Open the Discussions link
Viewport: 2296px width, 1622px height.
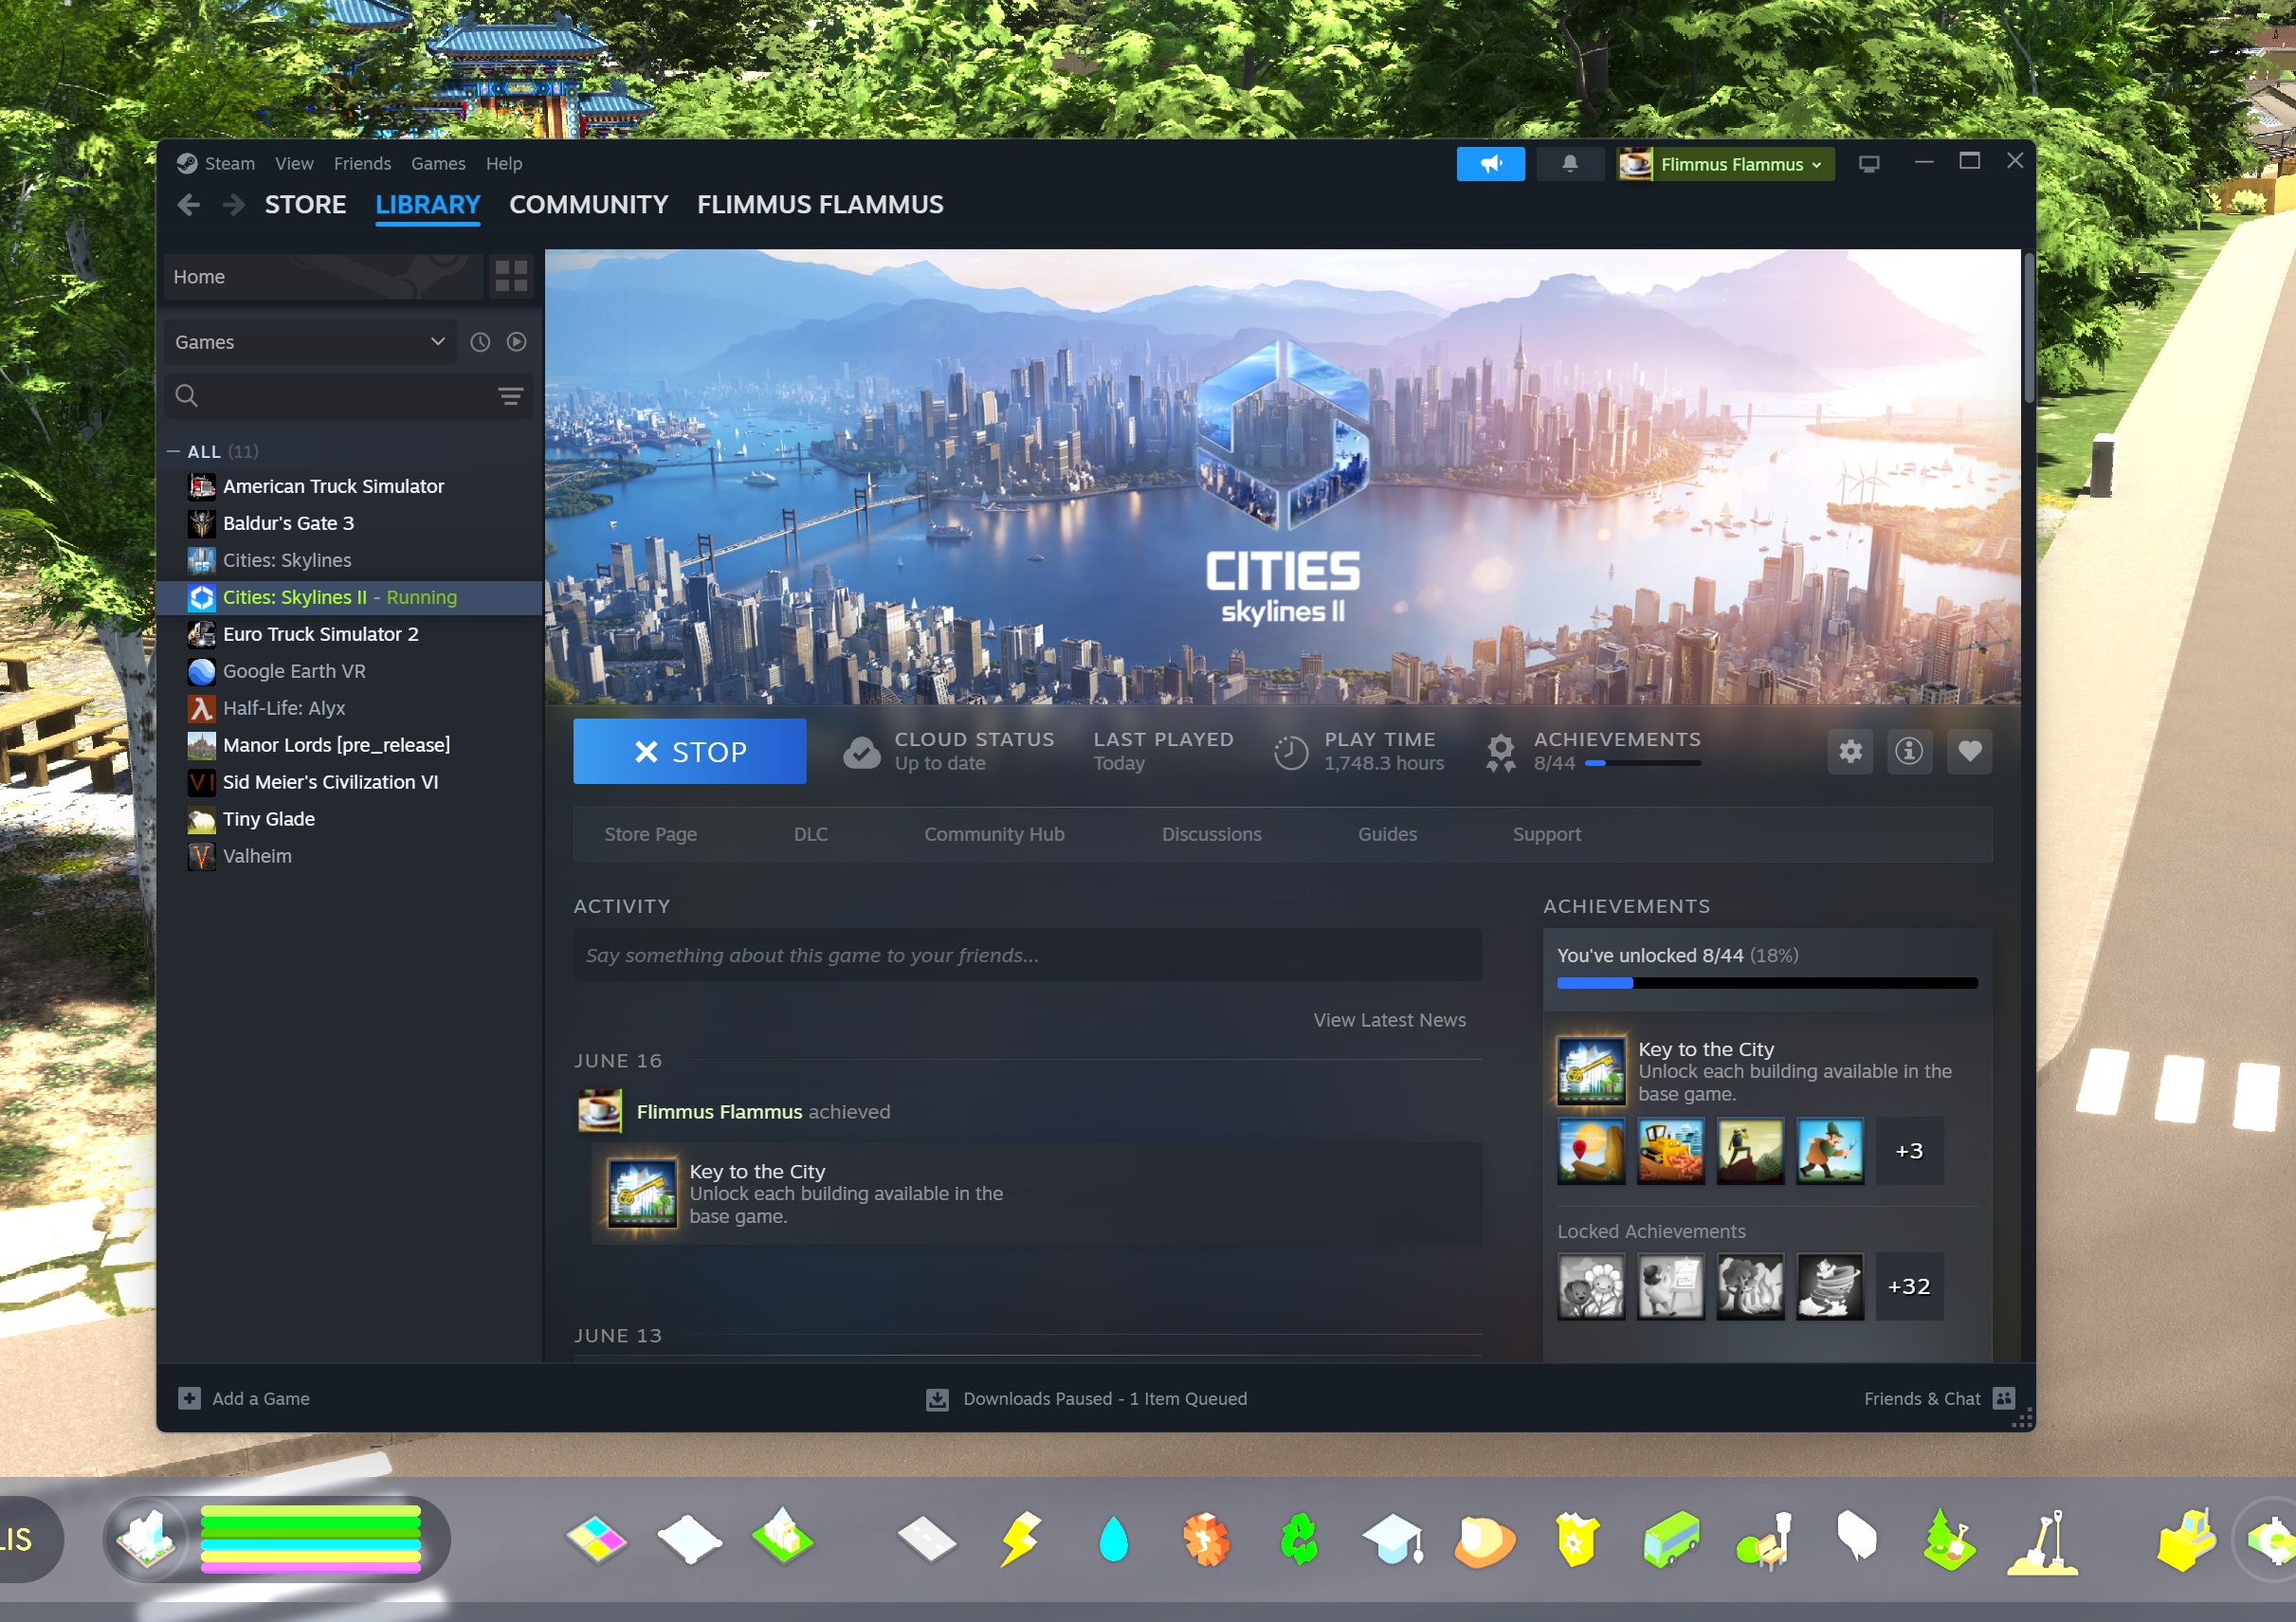(x=1211, y=834)
